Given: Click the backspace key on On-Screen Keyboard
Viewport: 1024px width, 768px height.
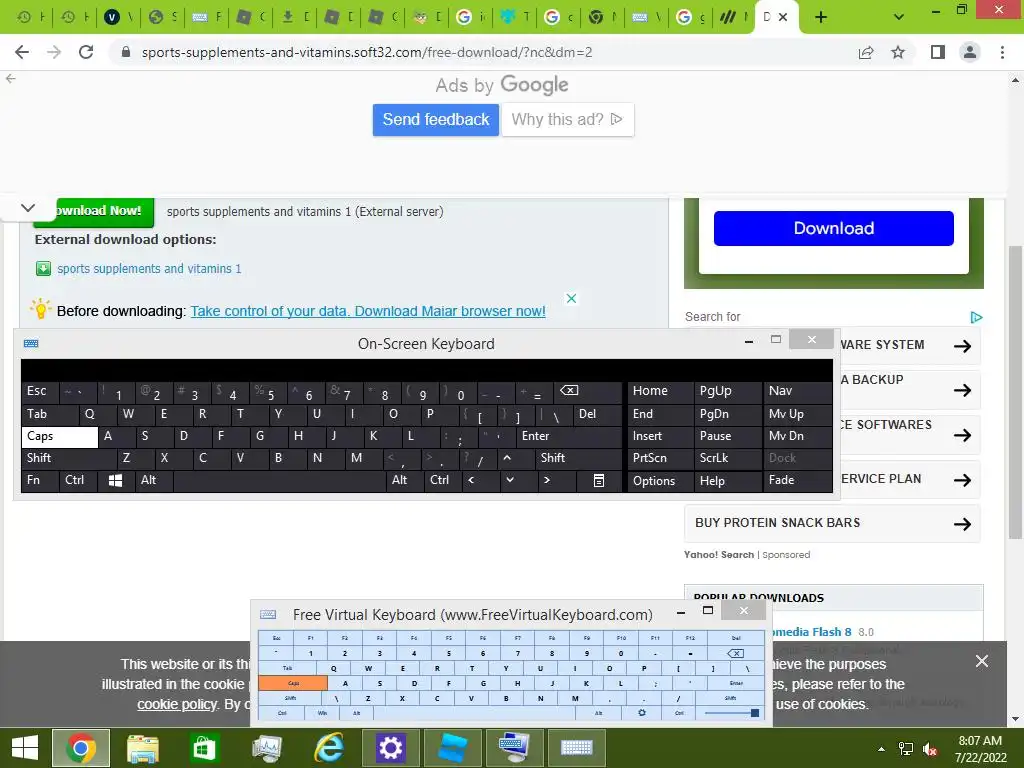Looking at the screenshot, I should click(586, 391).
